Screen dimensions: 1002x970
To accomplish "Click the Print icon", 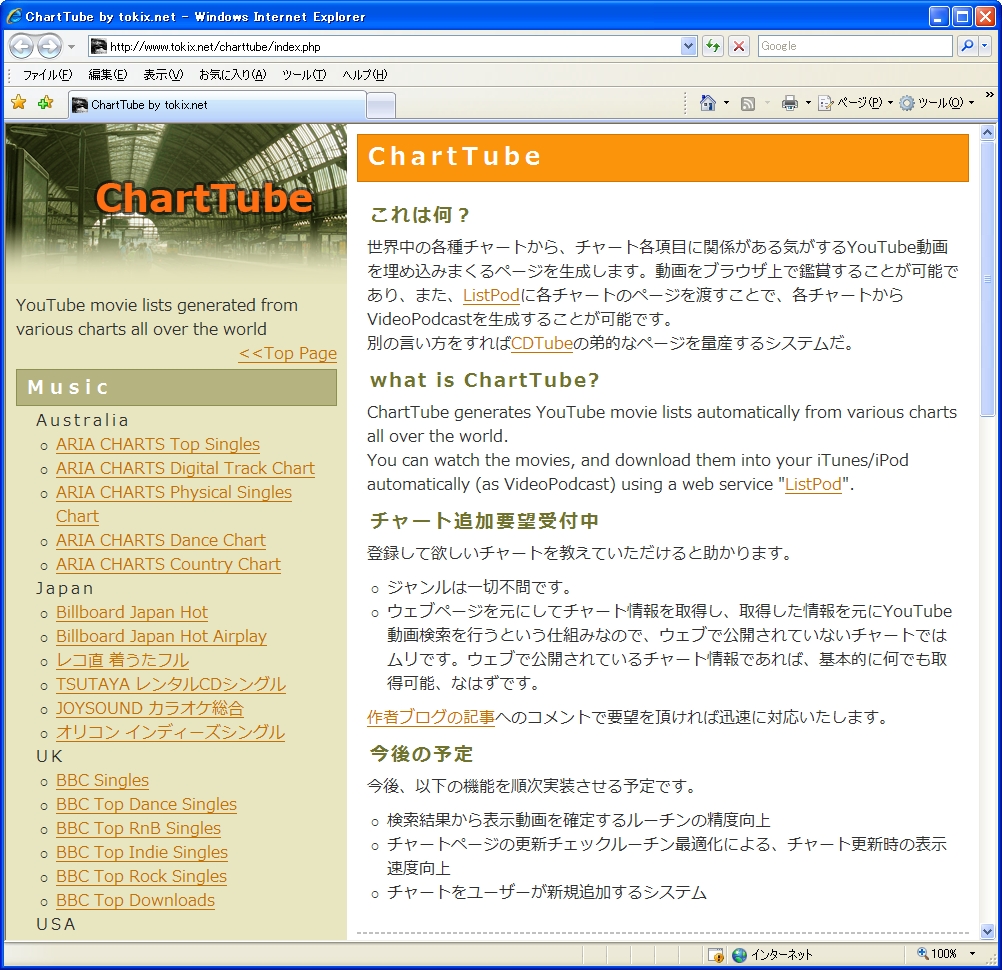I will pyautogui.click(x=790, y=103).
